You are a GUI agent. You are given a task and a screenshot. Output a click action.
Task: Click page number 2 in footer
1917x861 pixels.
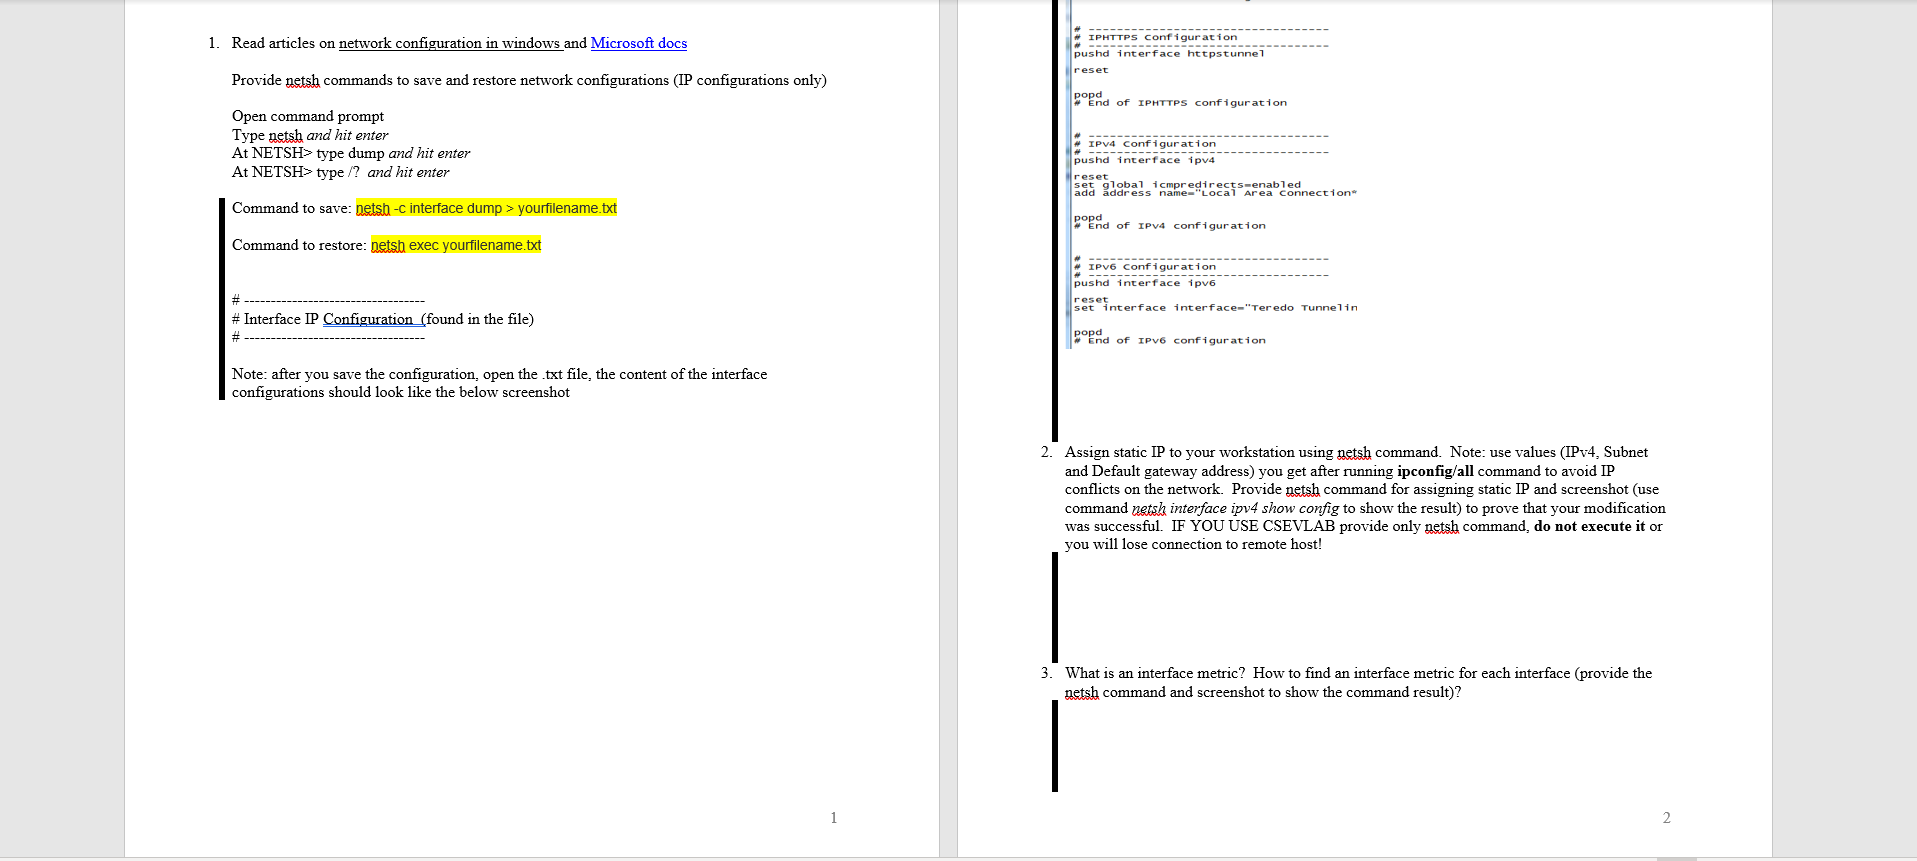(x=1667, y=818)
